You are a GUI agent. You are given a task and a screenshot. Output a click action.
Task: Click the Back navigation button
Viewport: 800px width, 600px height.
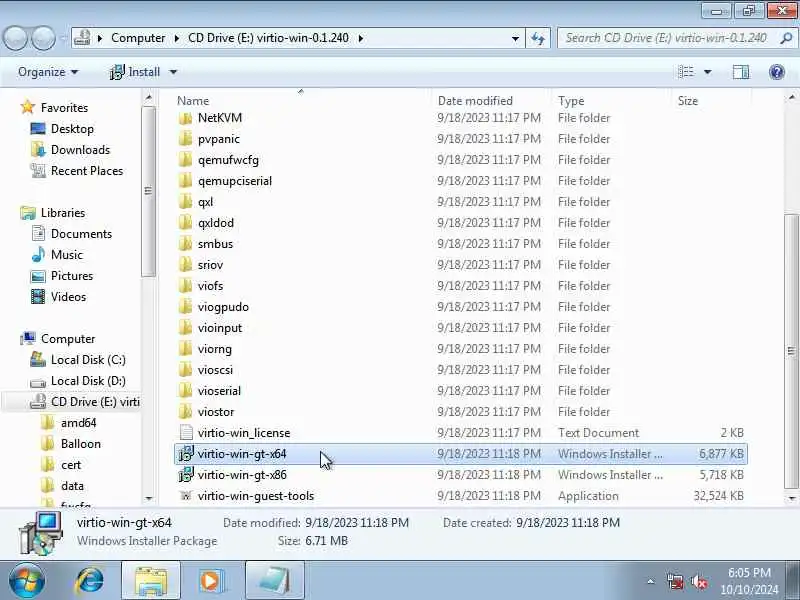pyautogui.click(x=16, y=38)
